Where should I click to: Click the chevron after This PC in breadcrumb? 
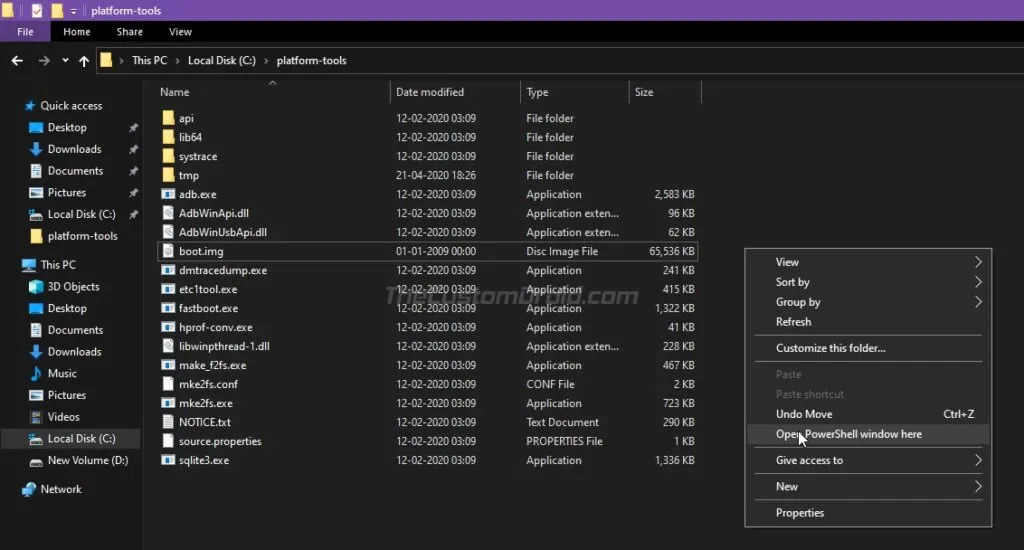coord(177,61)
